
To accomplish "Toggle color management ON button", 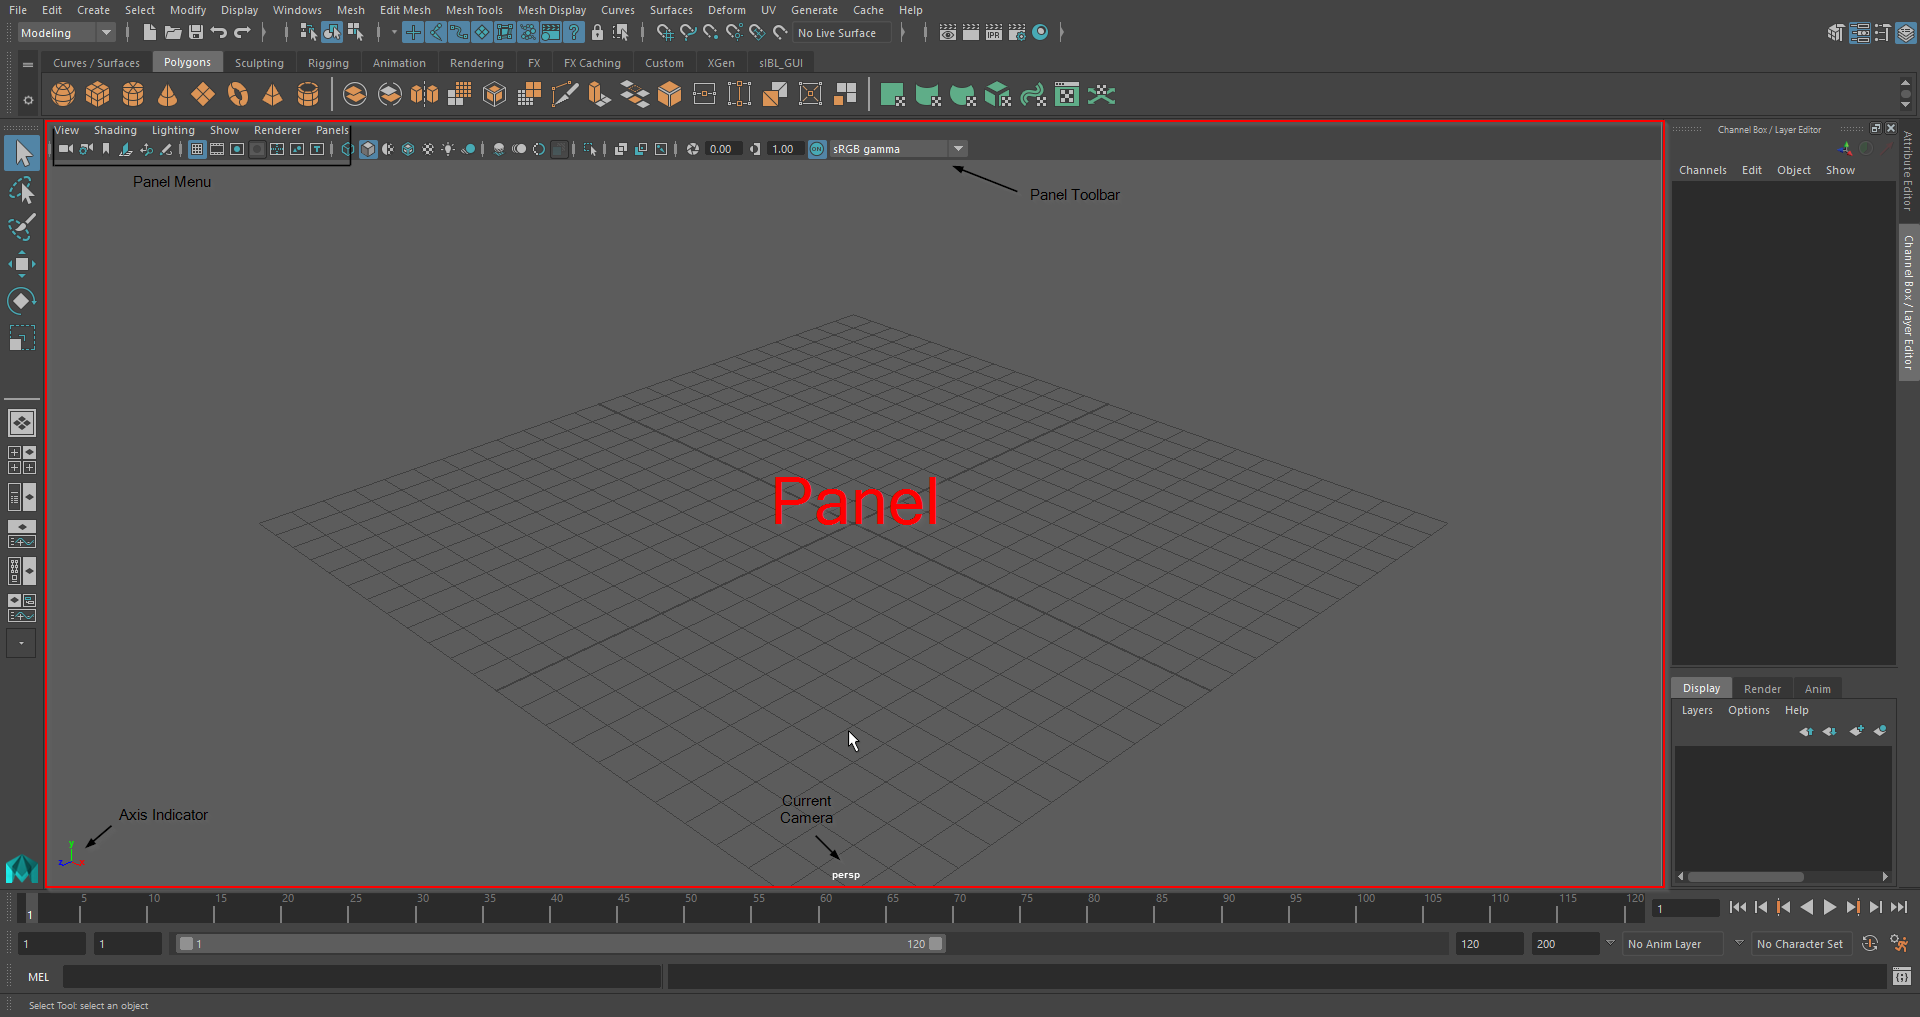I will click(x=817, y=149).
